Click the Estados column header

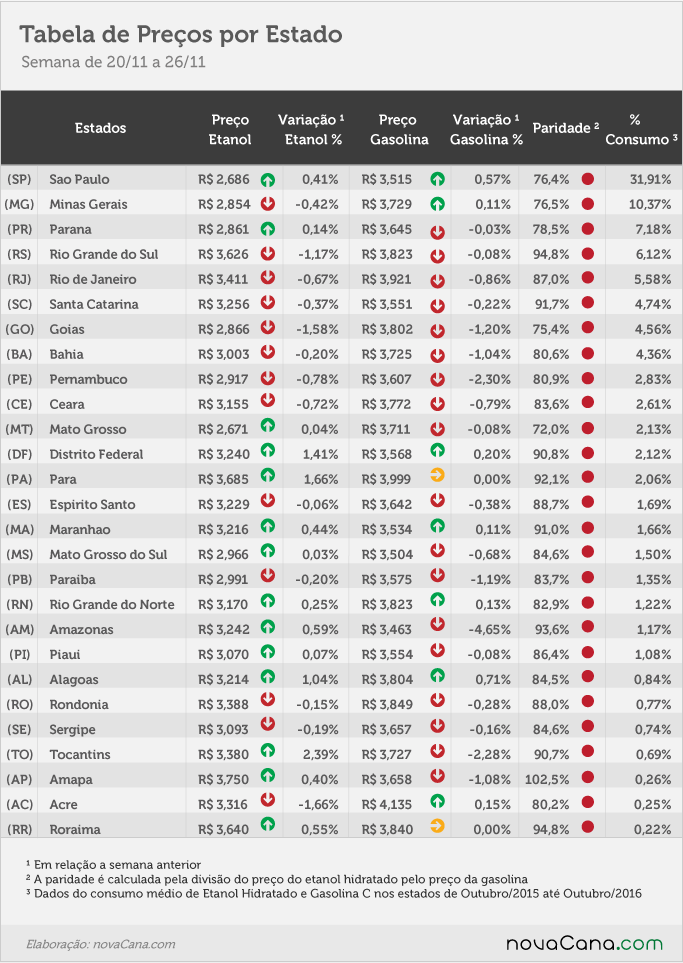tap(100, 128)
